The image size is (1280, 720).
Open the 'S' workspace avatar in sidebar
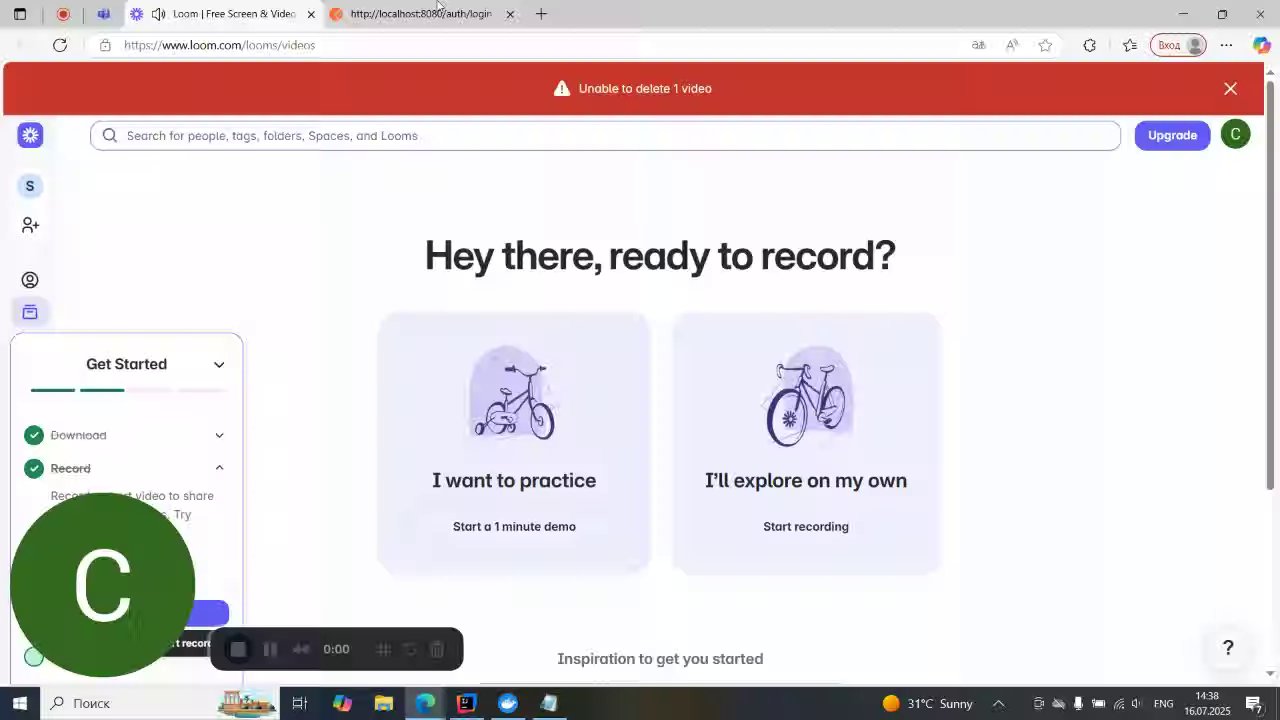click(x=30, y=186)
